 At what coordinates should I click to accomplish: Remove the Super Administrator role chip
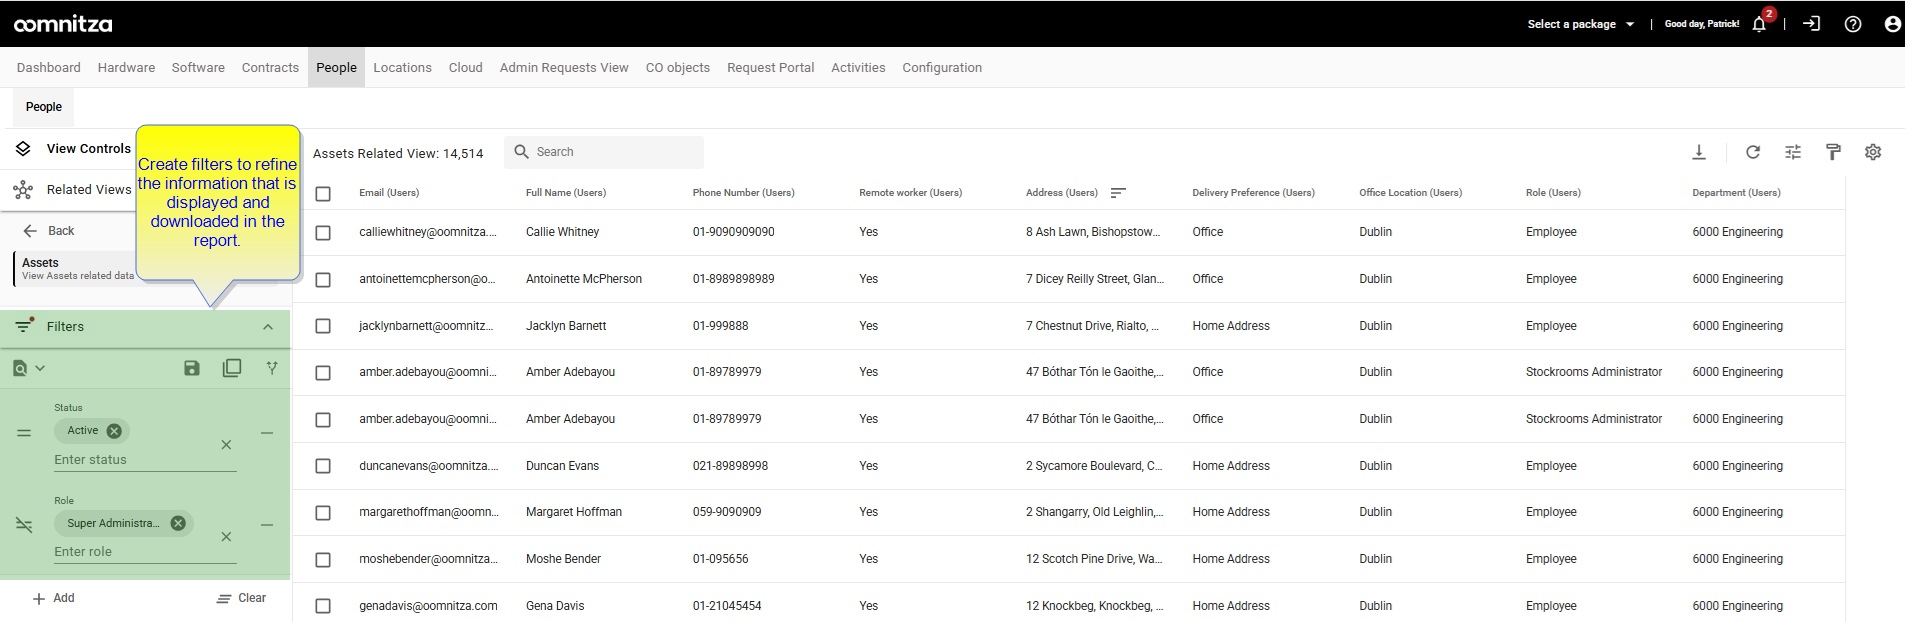coord(178,523)
